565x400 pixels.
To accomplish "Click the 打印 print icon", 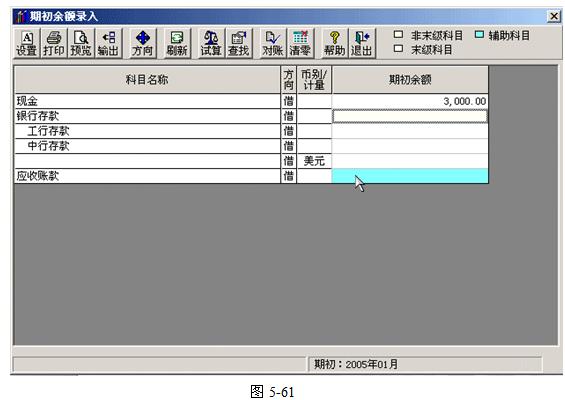I will [53, 44].
